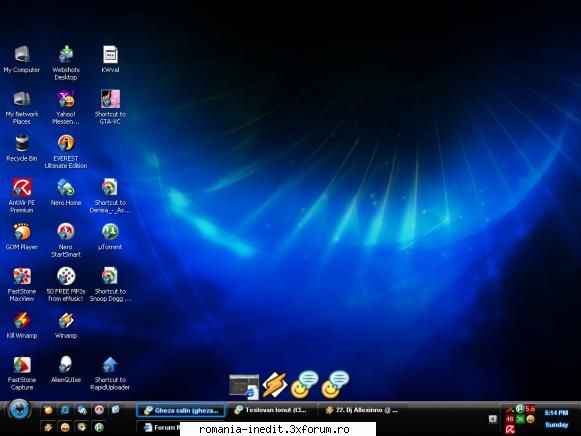The height and width of the screenshot is (436, 581).
Task: Click the Winamp quick launch icon
Action: tap(48, 427)
